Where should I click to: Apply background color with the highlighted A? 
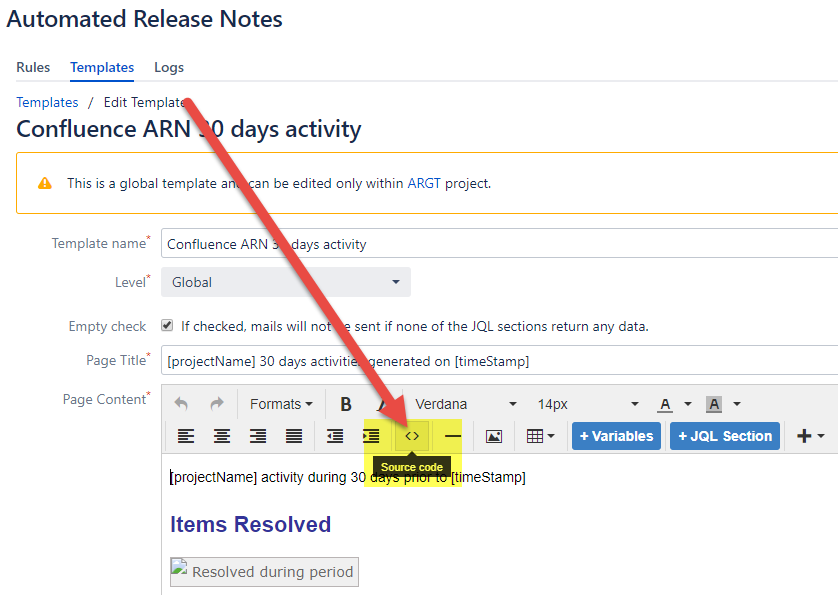(x=714, y=405)
